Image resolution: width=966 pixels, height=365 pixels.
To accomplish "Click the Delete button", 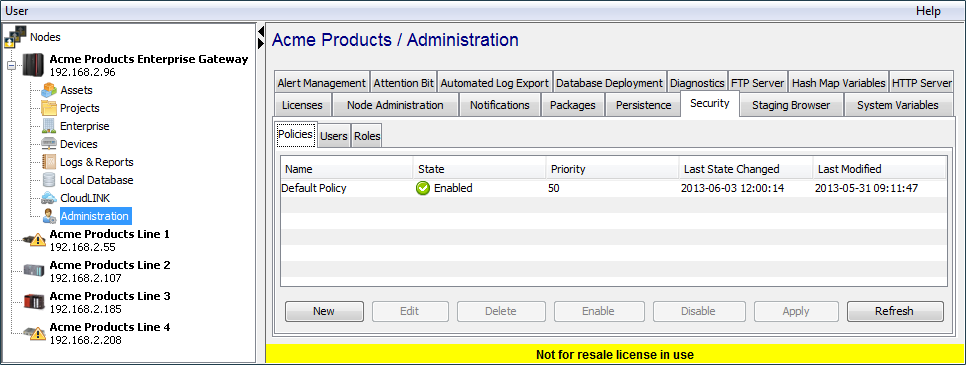I will (x=501, y=311).
